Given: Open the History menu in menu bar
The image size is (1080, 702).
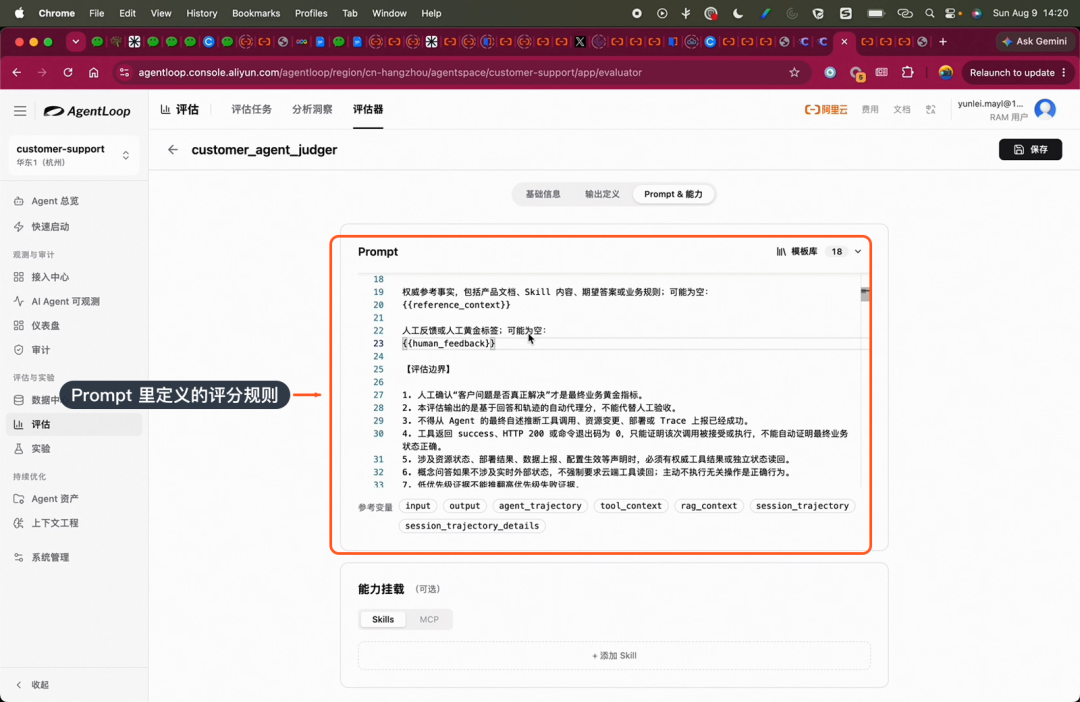Looking at the screenshot, I should coord(201,13).
